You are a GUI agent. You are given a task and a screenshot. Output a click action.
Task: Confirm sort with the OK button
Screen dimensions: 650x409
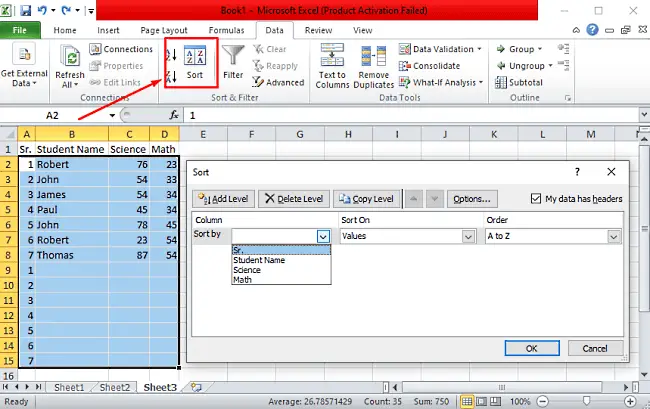[532, 348]
